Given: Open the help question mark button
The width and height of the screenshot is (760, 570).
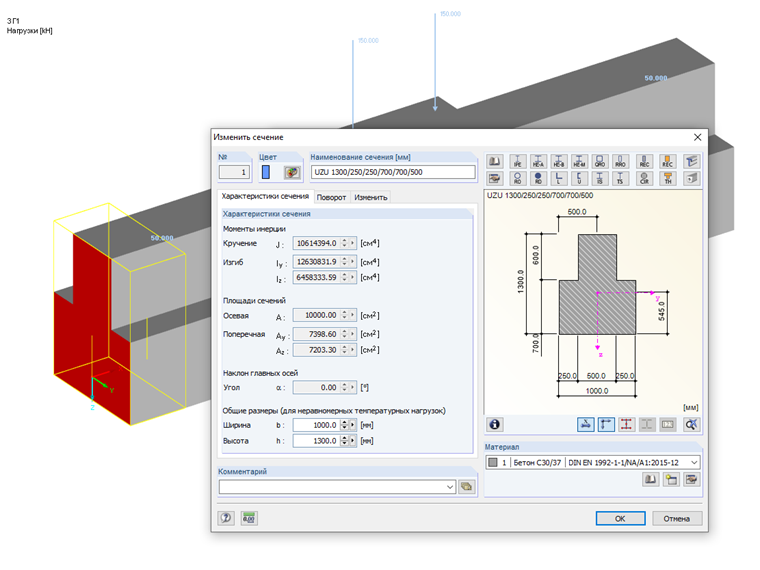Looking at the screenshot, I should 226,518.
